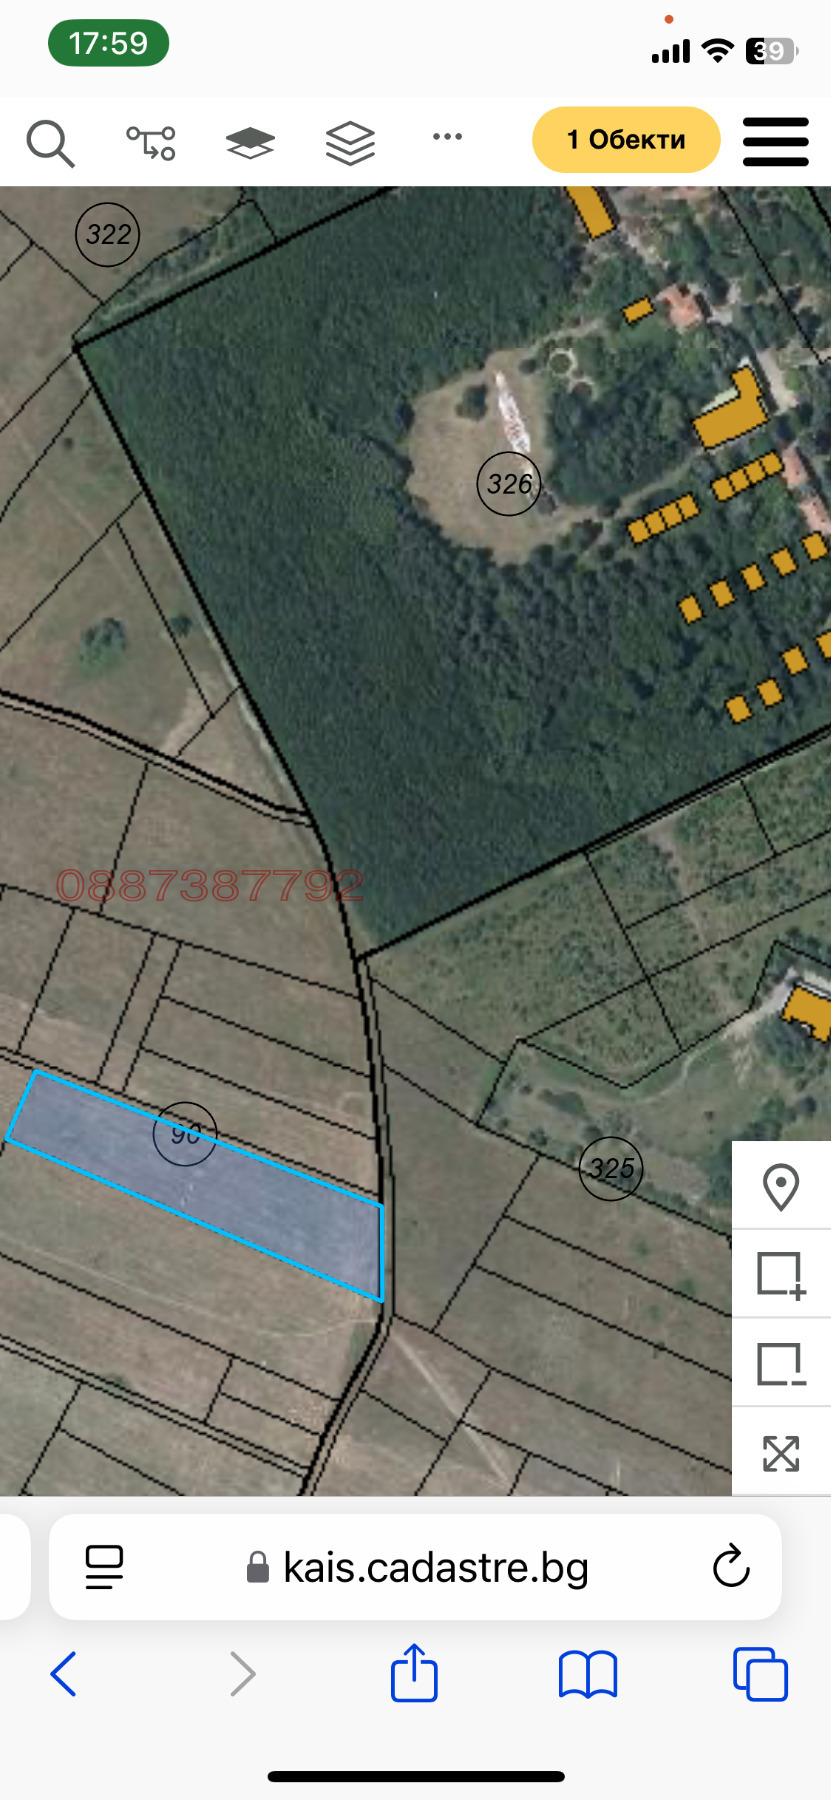Tap the '1 Обекти' button
The image size is (831, 1800).
click(626, 140)
